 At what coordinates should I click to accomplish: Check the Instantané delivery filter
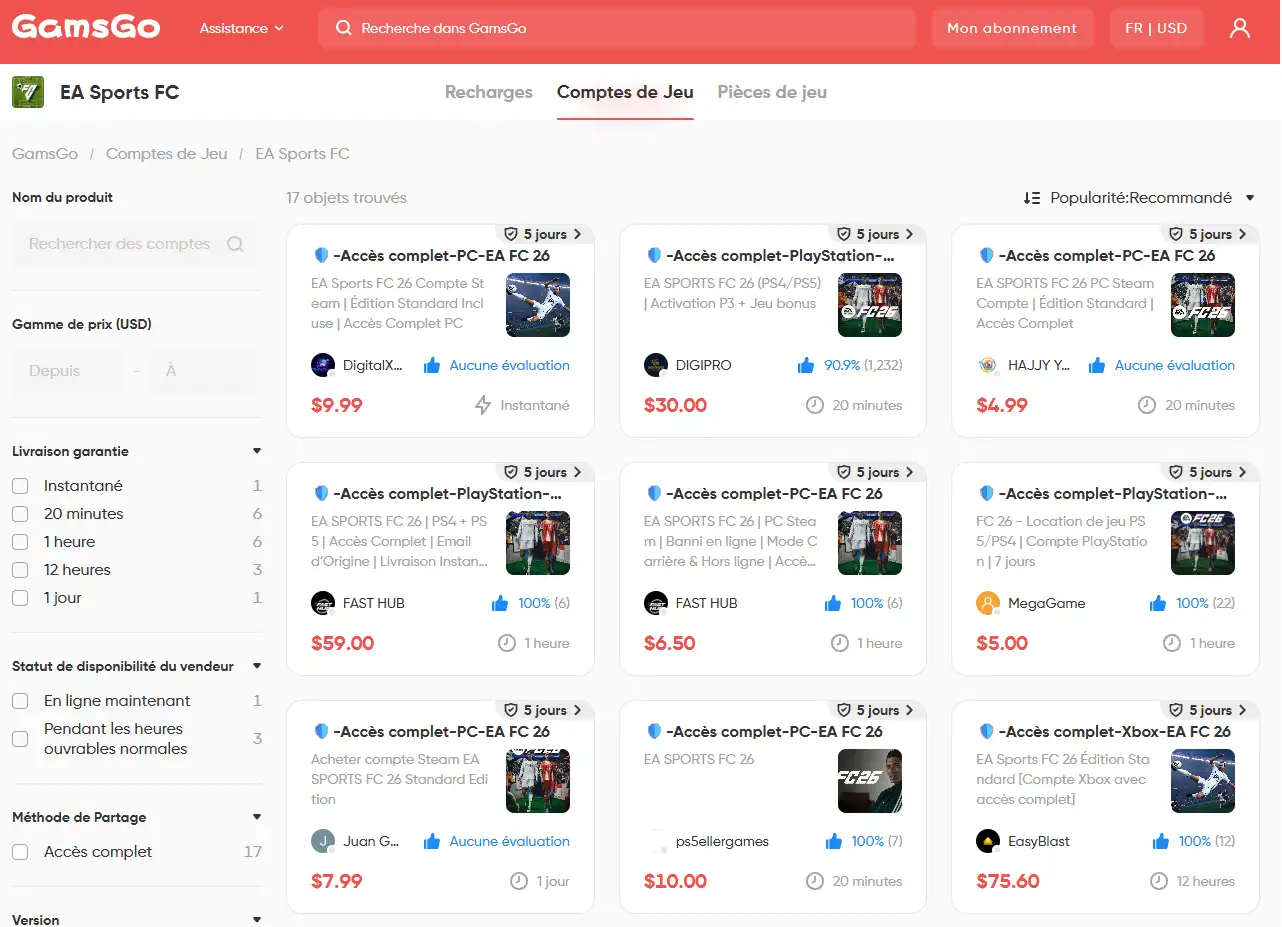(x=20, y=486)
